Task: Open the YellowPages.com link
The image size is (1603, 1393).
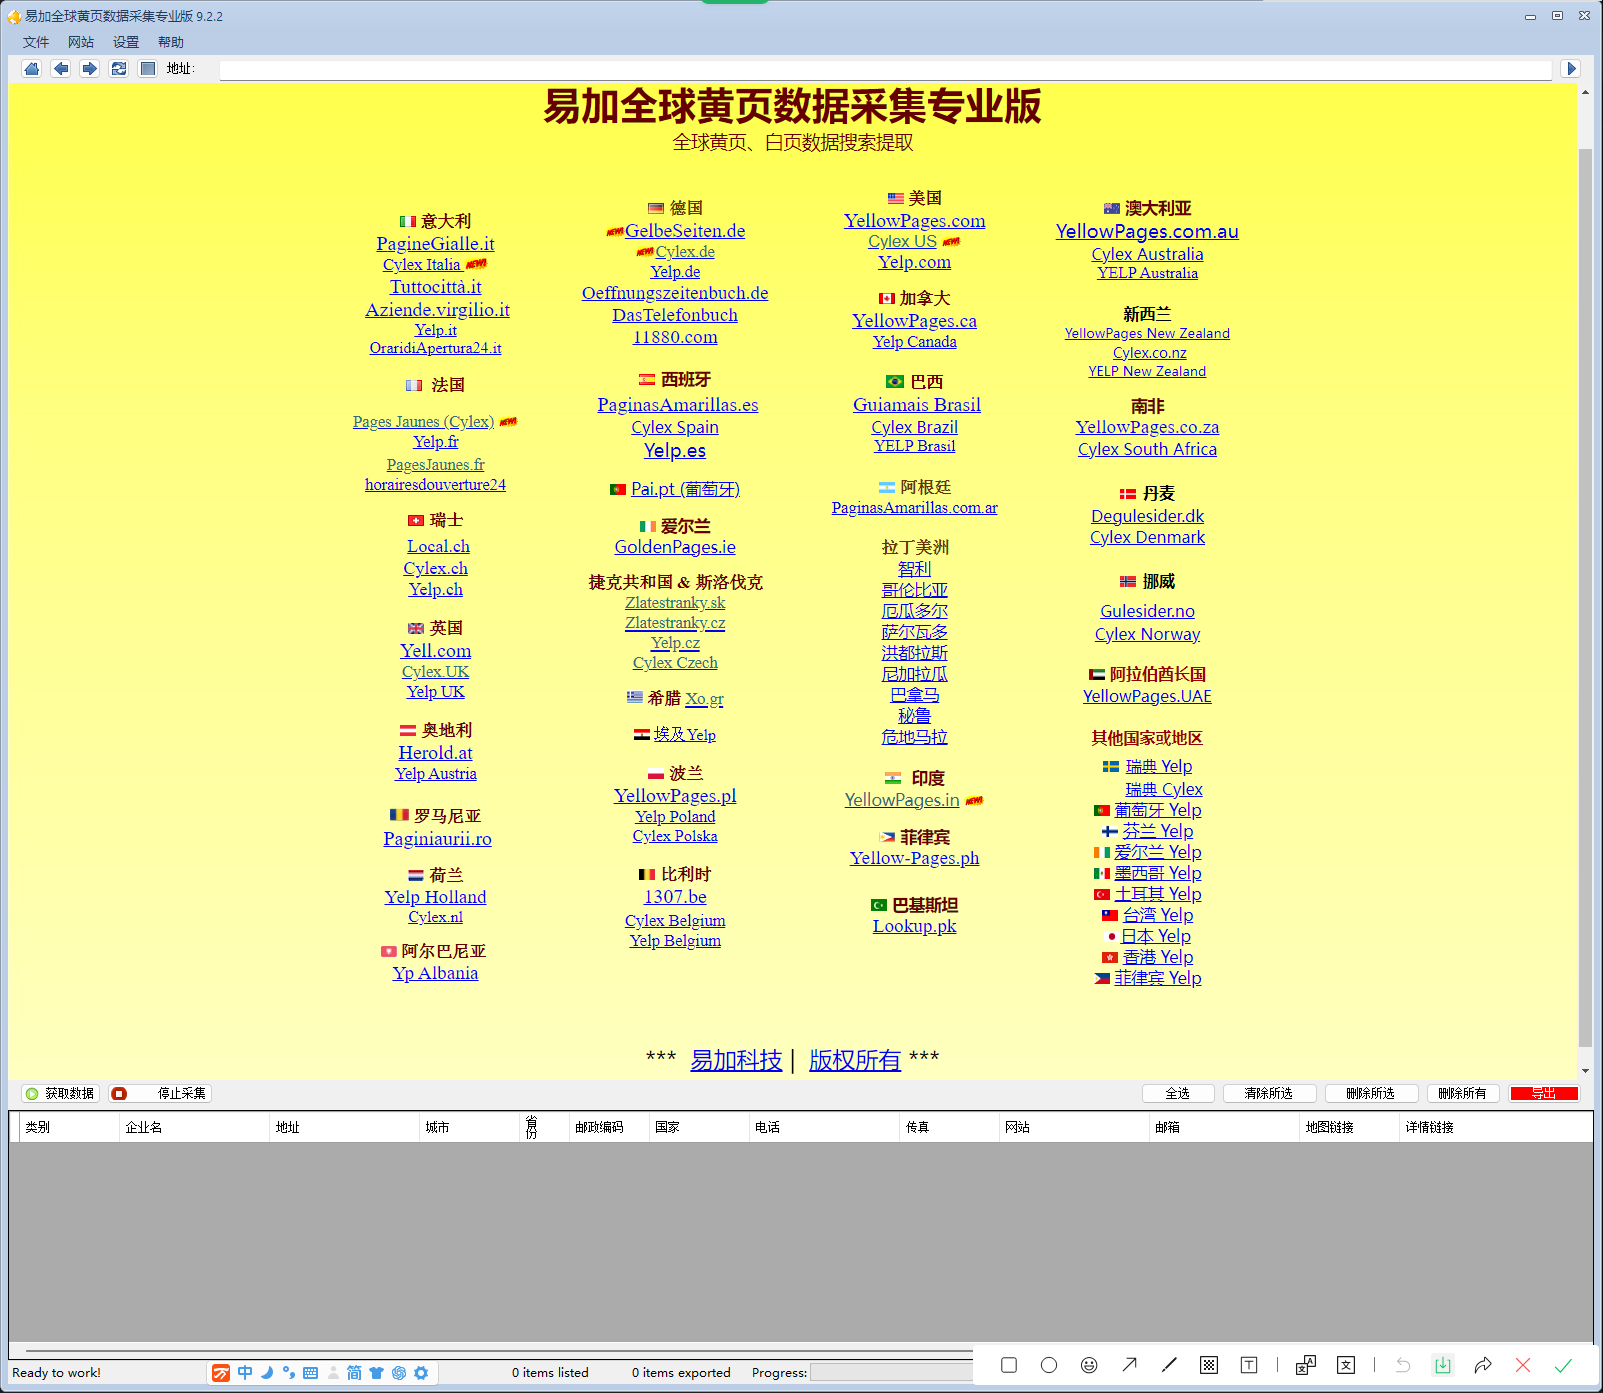Action: pos(914,220)
